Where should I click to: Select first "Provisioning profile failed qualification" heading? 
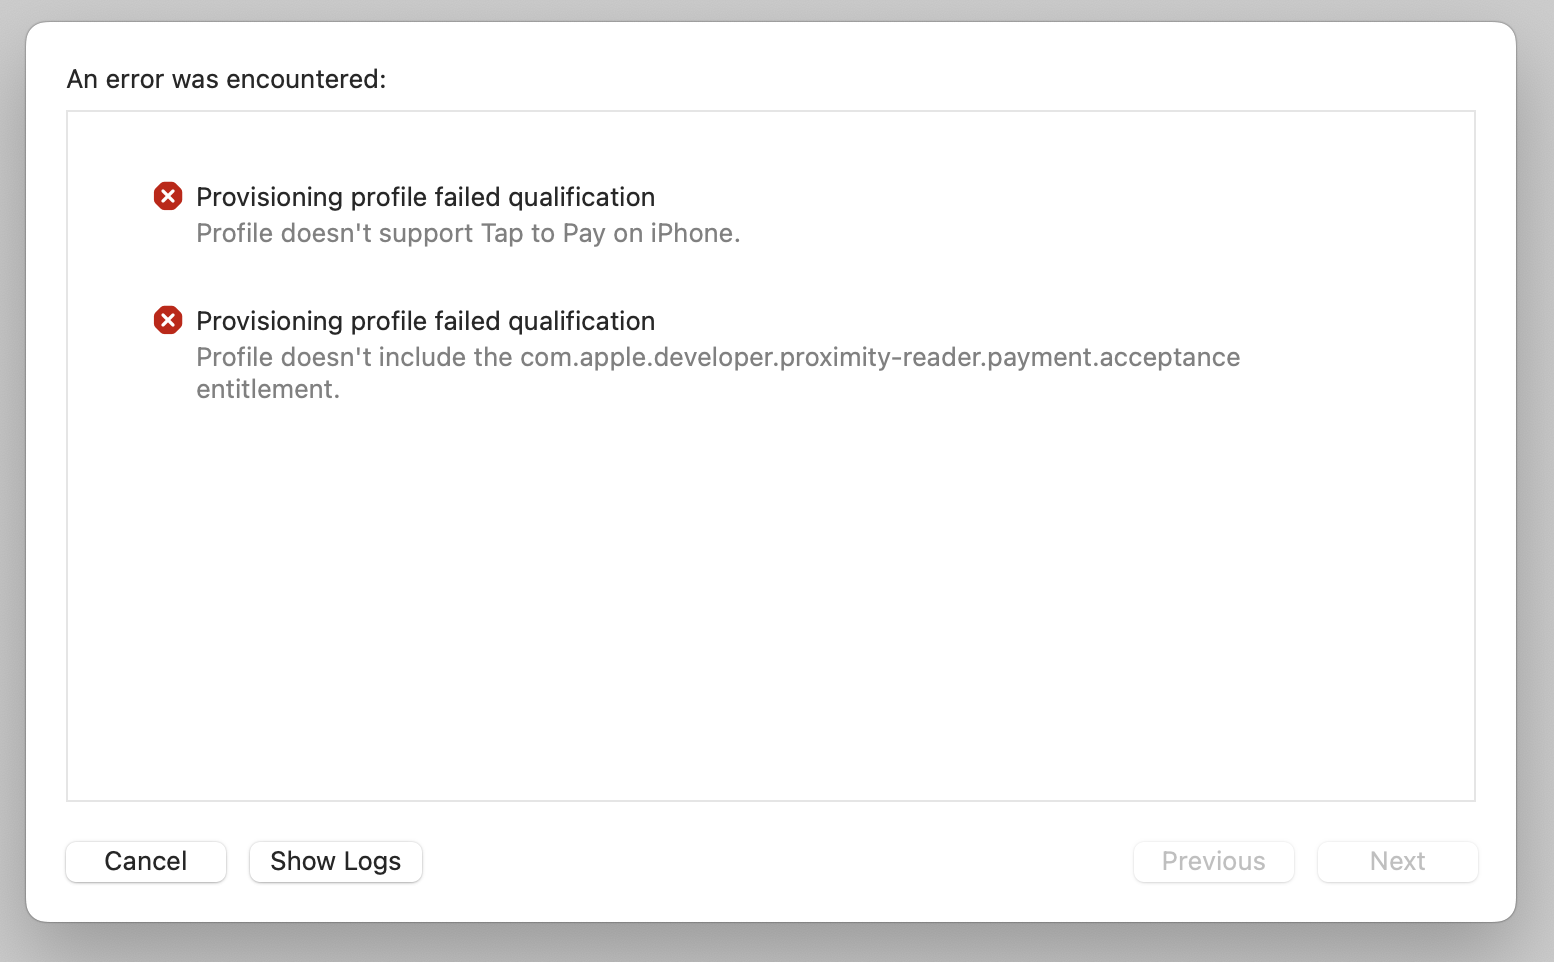pyautogui.click(x=426, y=197)
